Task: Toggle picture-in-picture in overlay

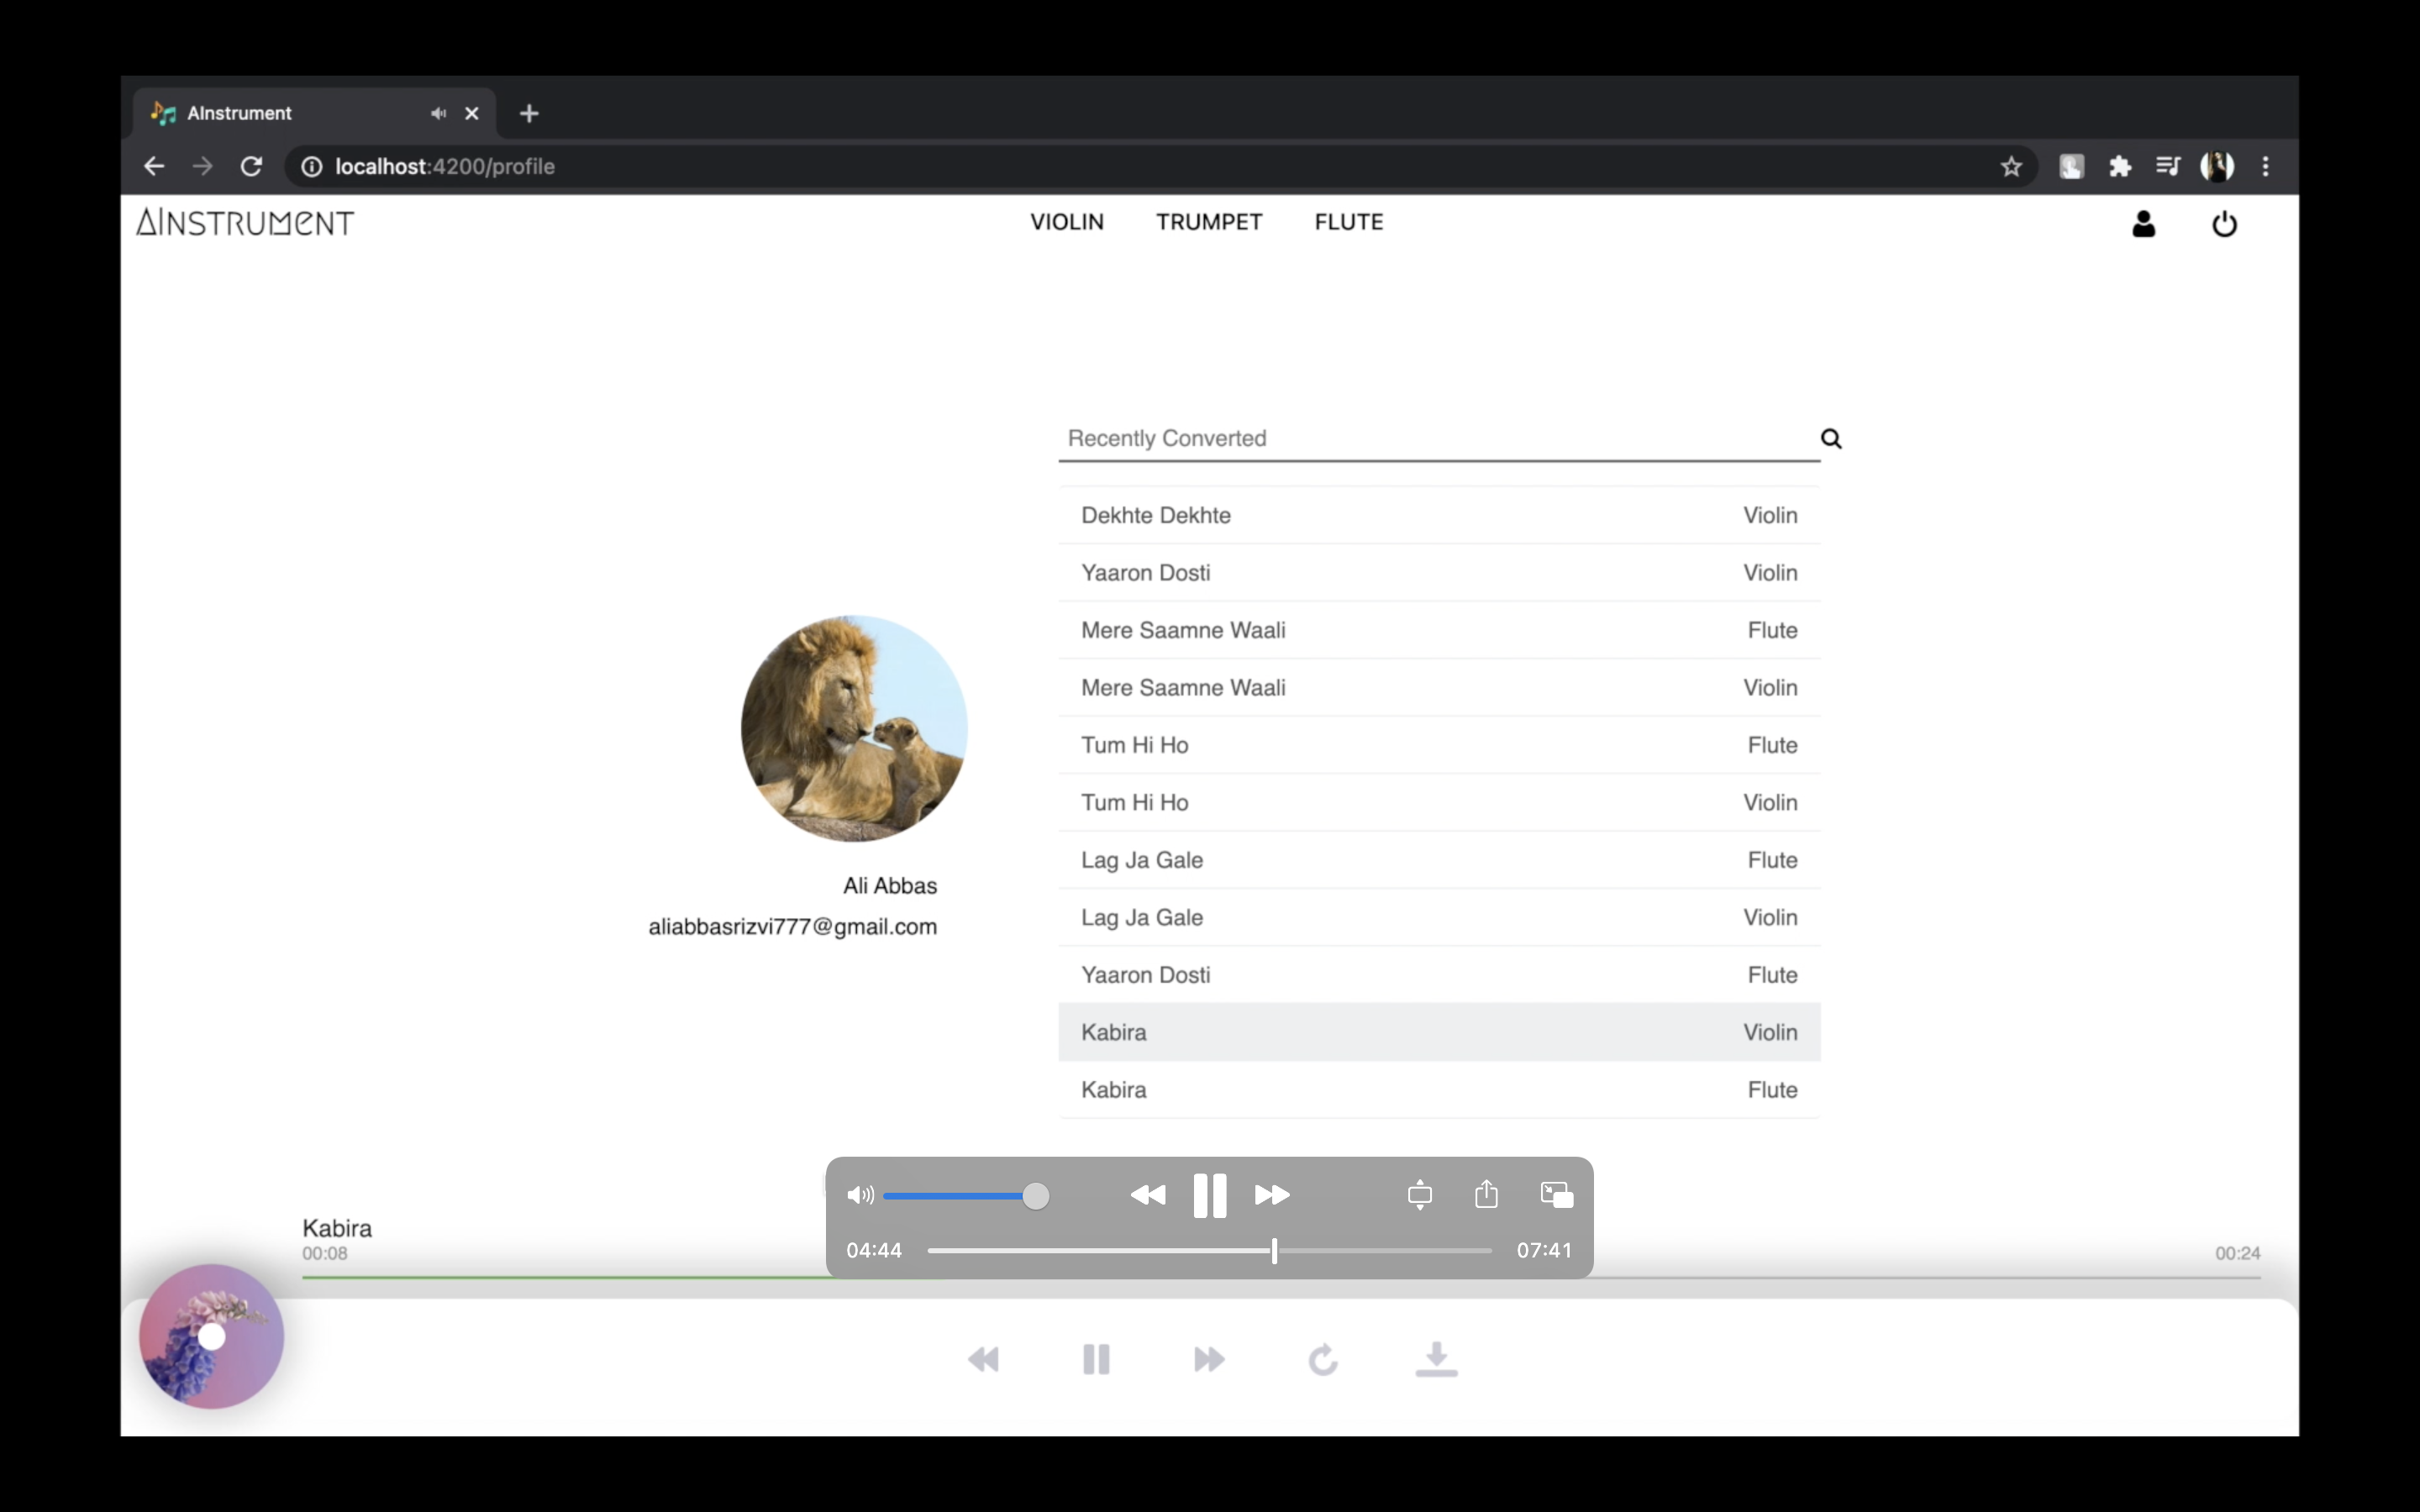Action: (x=1556, y=1194)
